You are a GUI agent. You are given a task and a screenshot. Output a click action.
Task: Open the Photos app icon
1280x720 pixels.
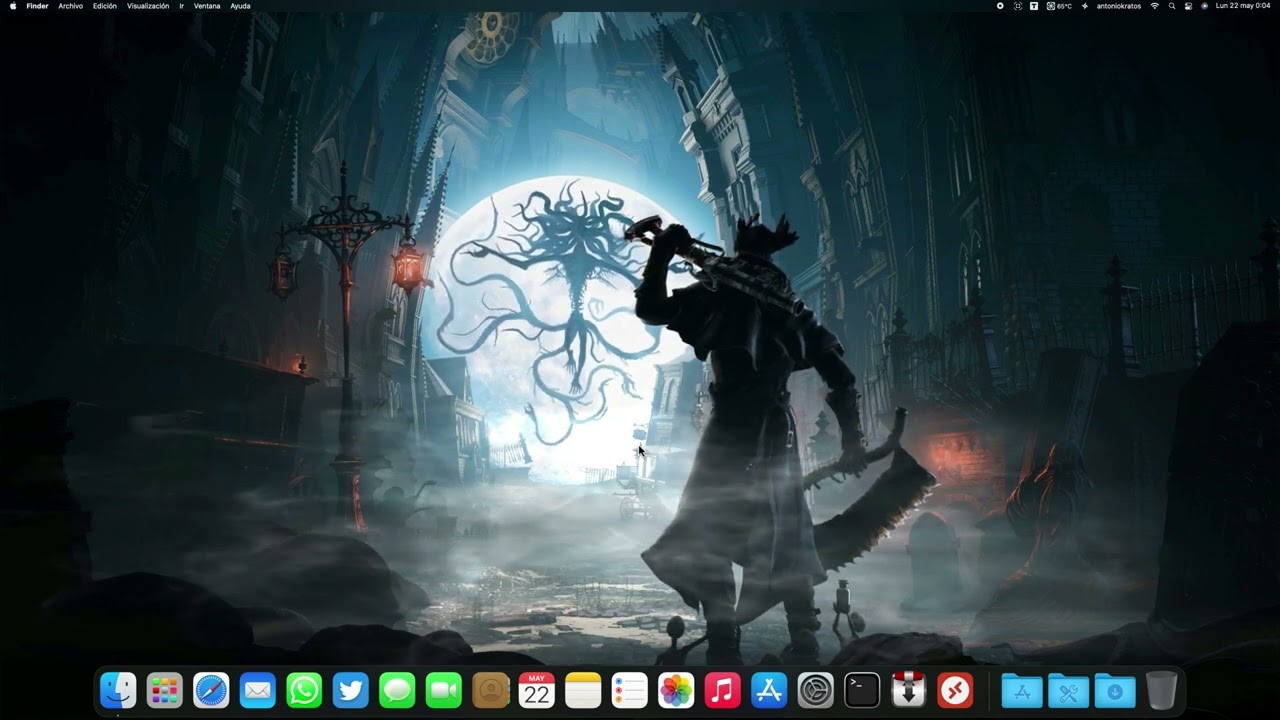(x=676, y=690)
